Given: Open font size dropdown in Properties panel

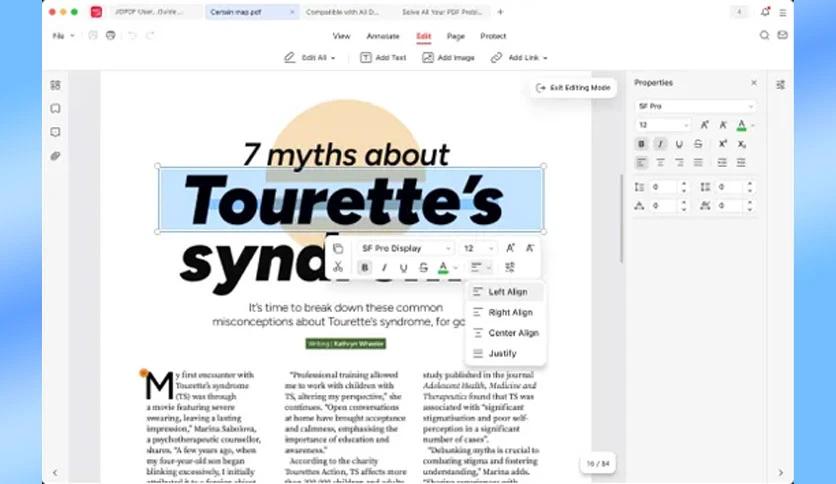Looking at the screenshot, I should point(663,125).
